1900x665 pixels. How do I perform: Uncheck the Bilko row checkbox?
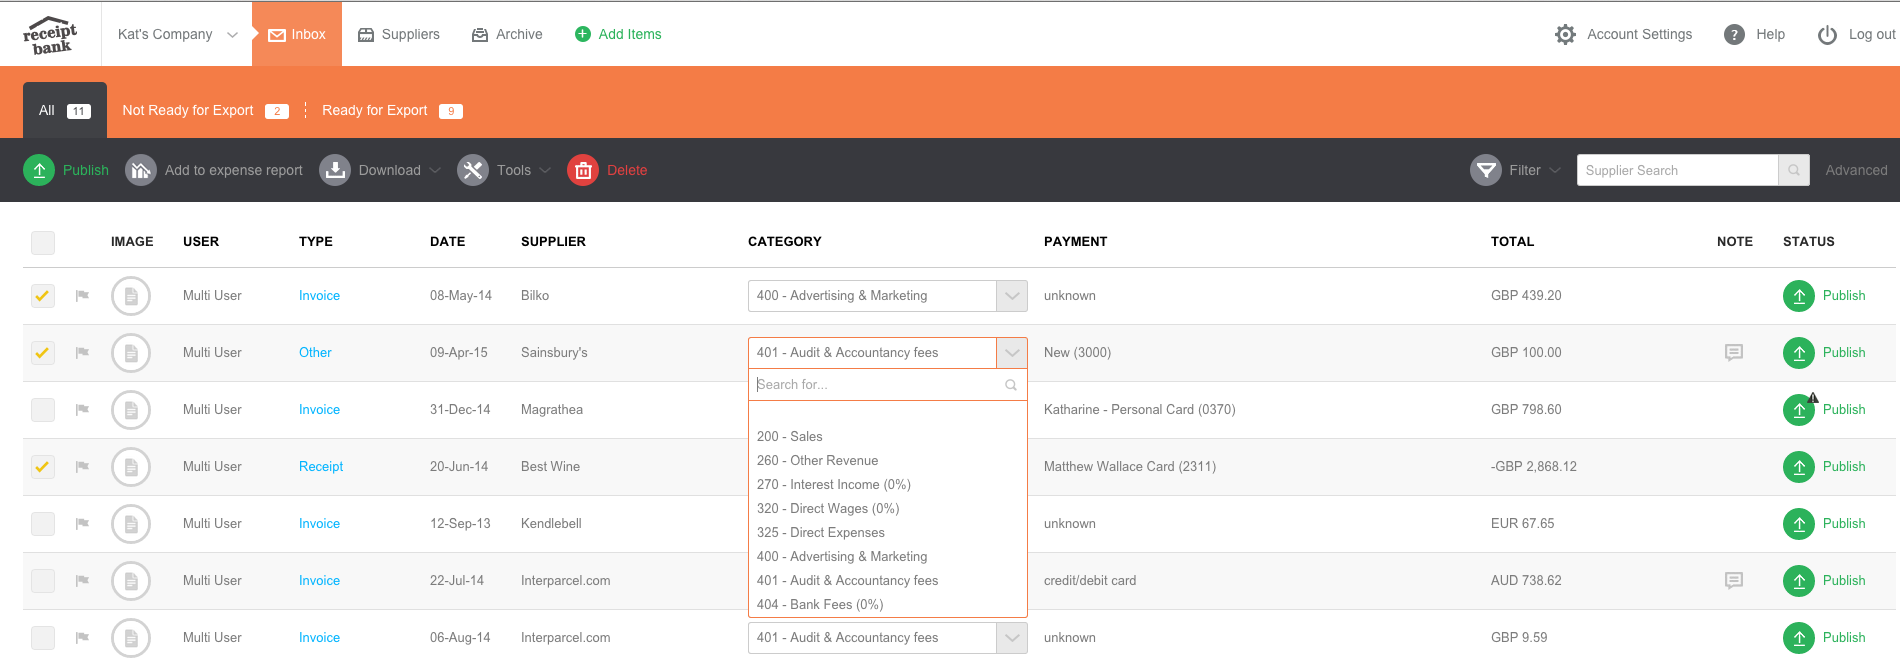[x=43, y=296]
